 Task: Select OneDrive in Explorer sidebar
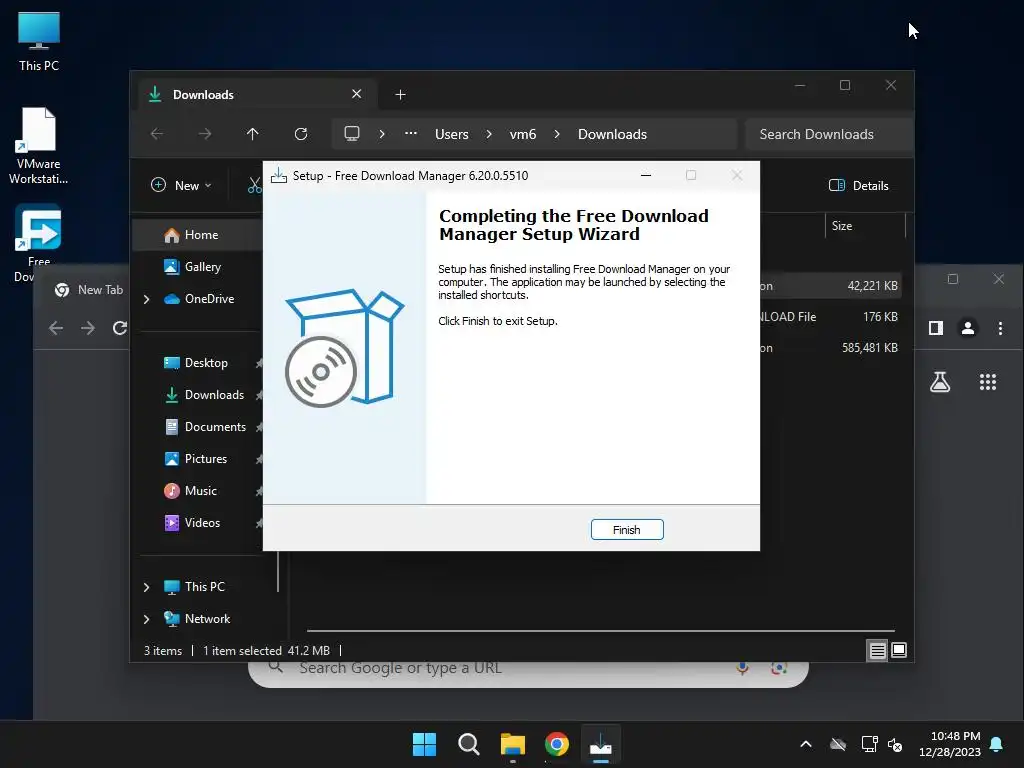pos(198,298)
